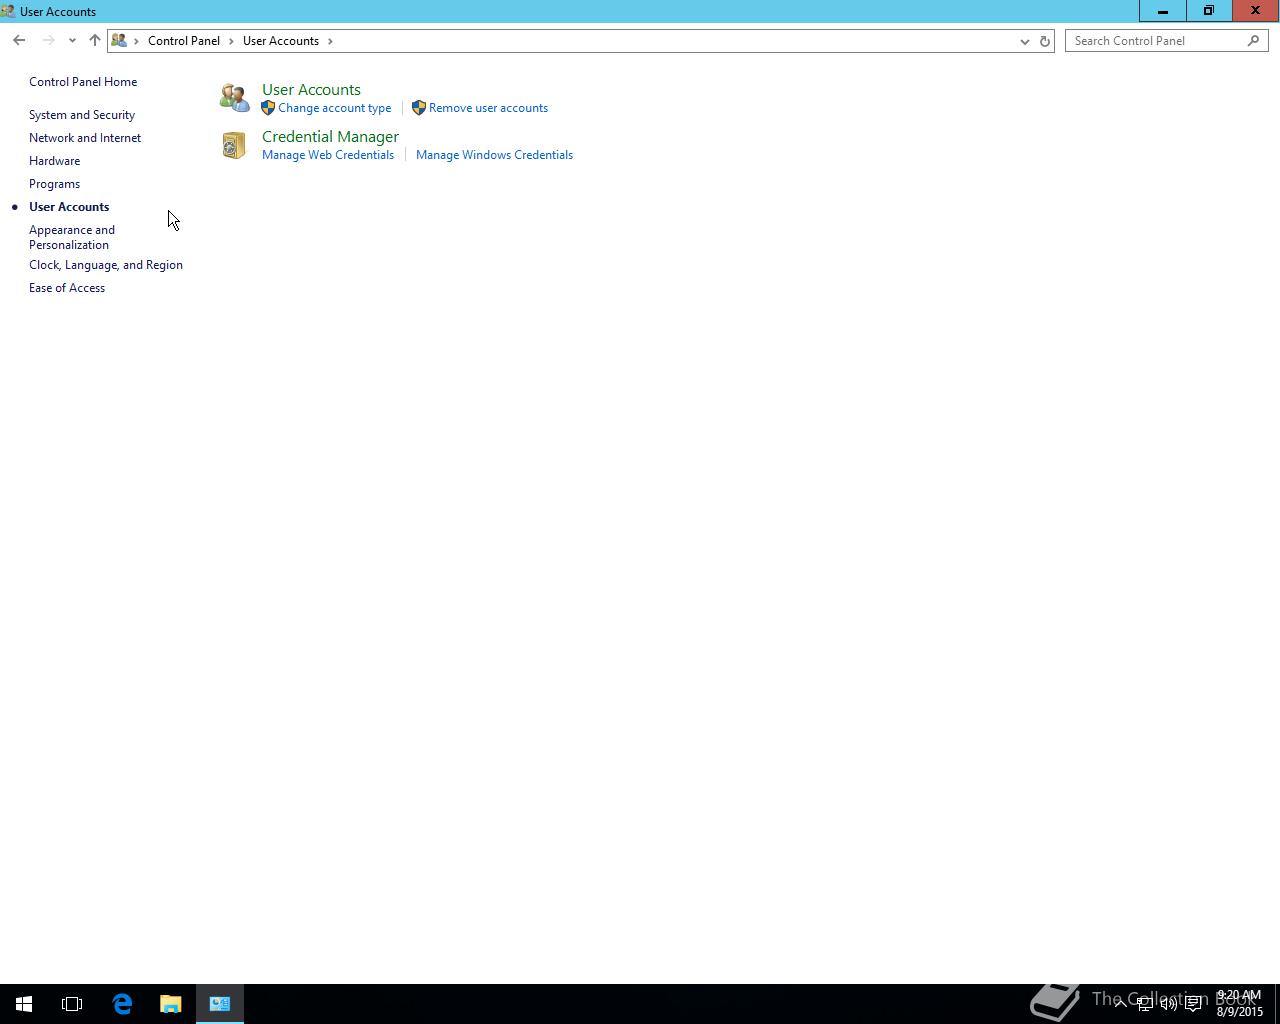
Task: Open Task View from the taskbar
Action: [72, 1004]
